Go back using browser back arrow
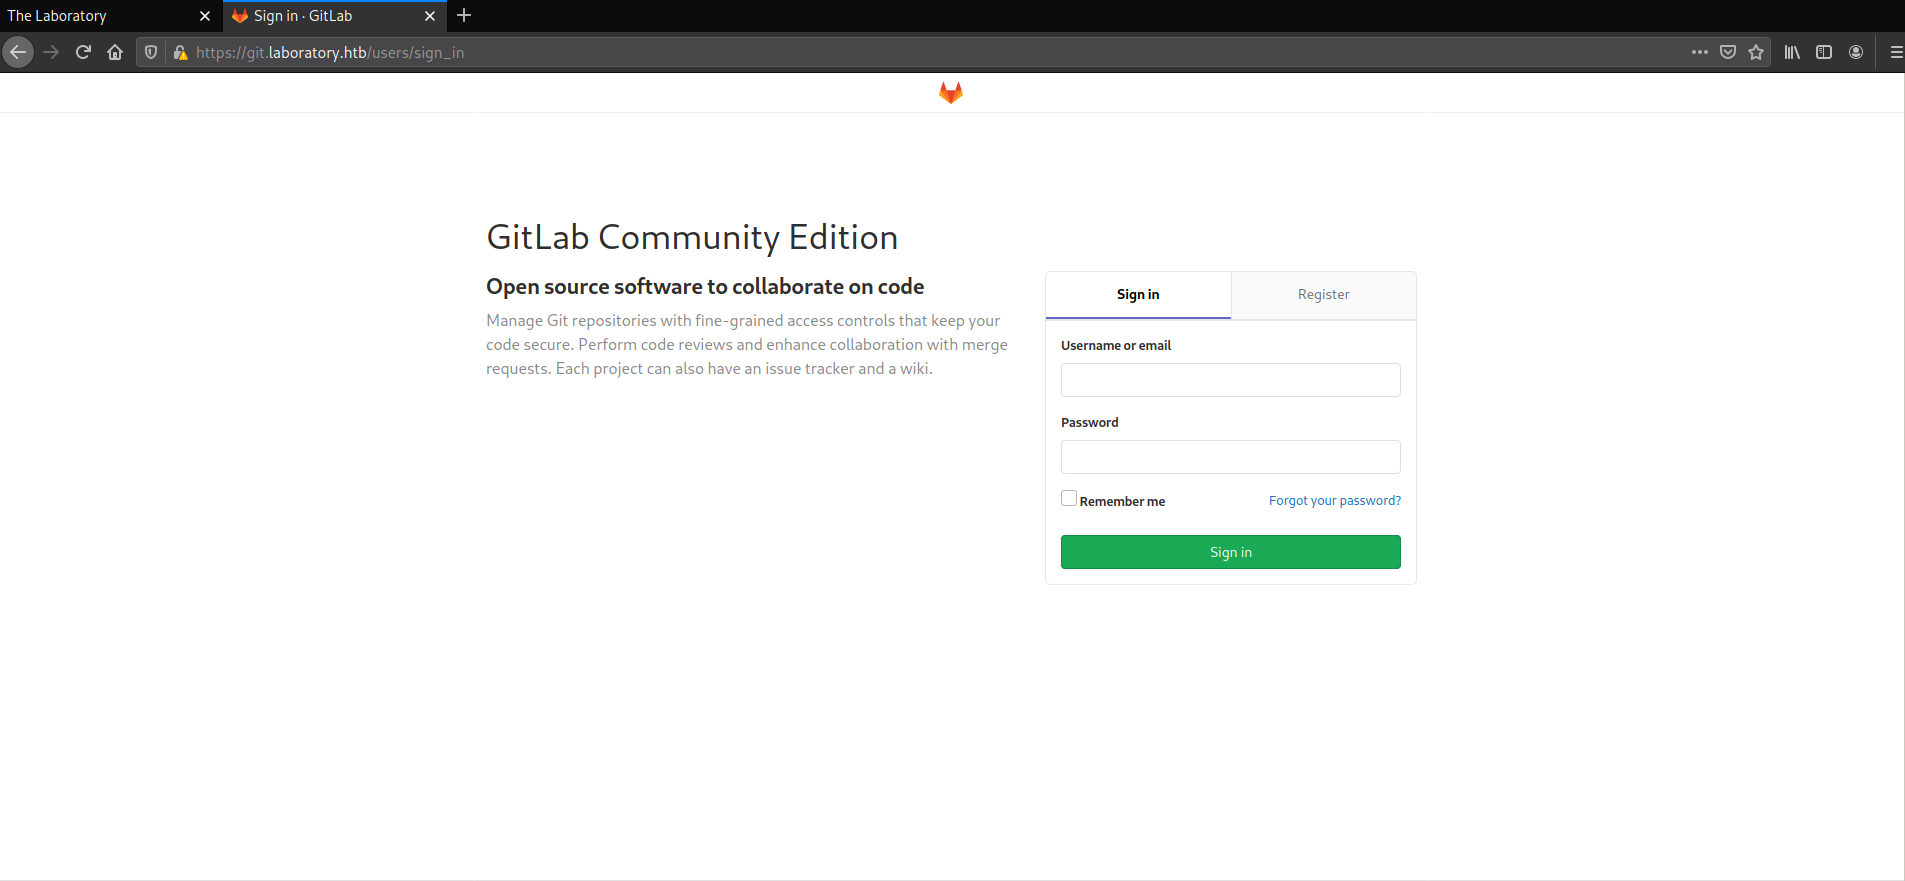This screenshot has width=1905, height=881. coord(18,52)
